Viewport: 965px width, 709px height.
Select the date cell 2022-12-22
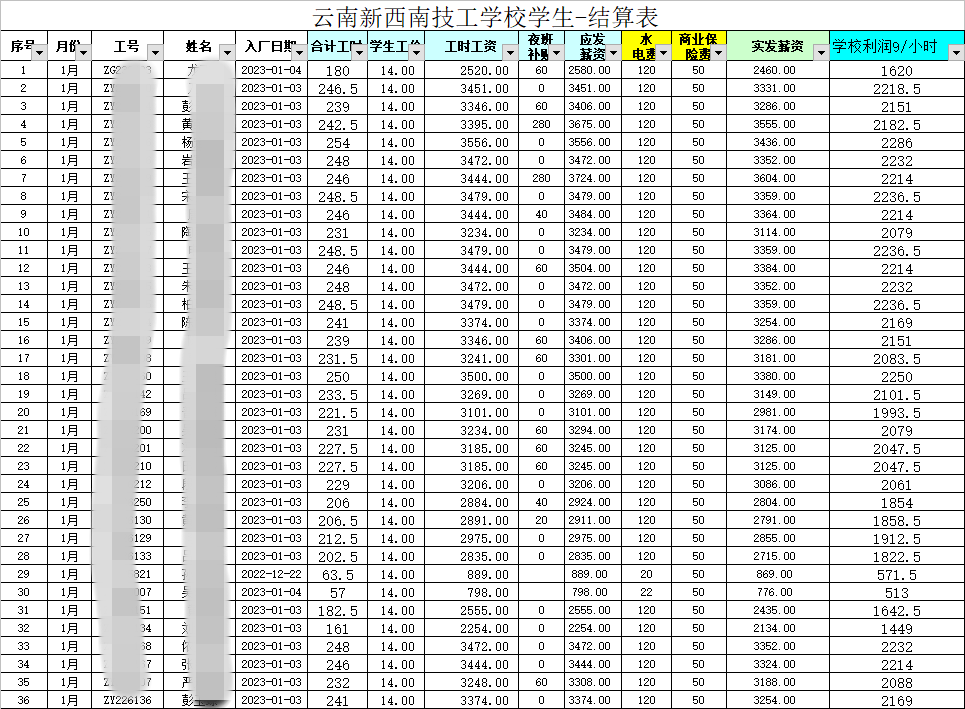[271, 574]
